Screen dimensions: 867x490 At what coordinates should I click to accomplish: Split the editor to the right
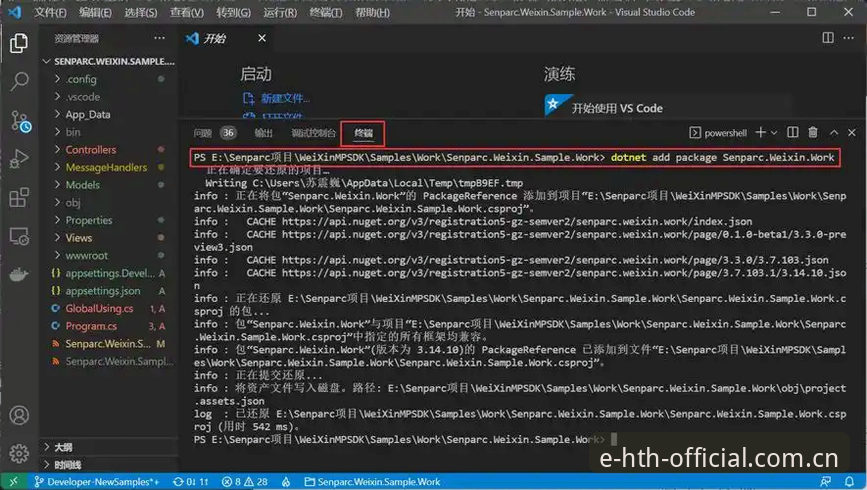(828, 38)
